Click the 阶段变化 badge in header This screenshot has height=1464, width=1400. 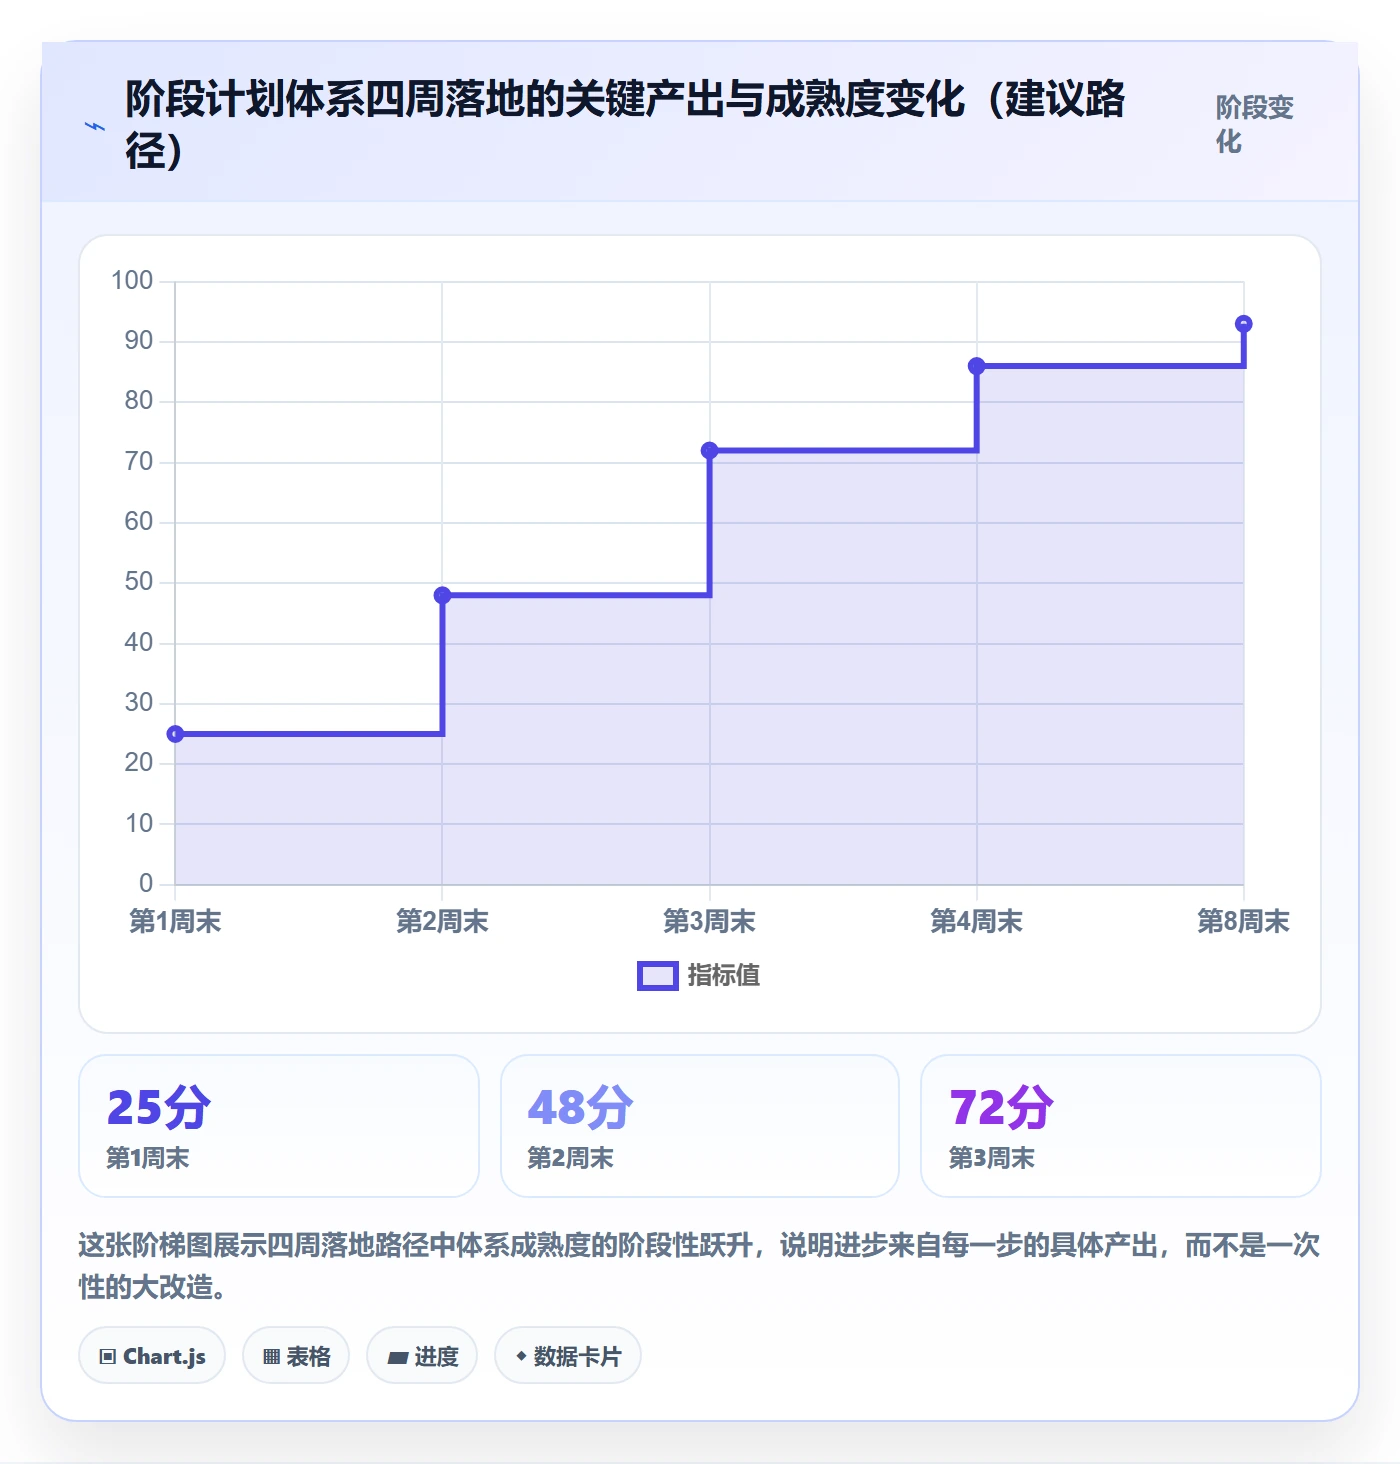(1255, 125)
